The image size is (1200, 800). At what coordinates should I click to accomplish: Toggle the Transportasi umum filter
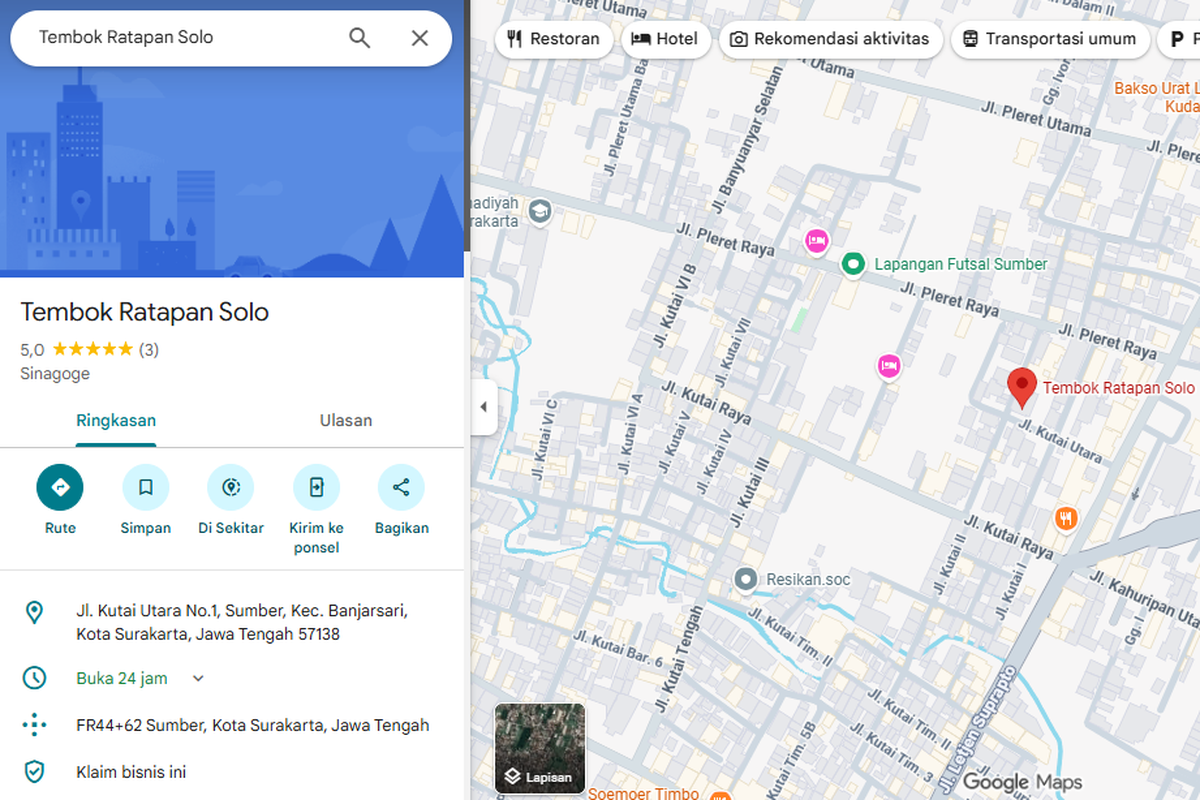pyautogui.click(x=1050, y=39)
